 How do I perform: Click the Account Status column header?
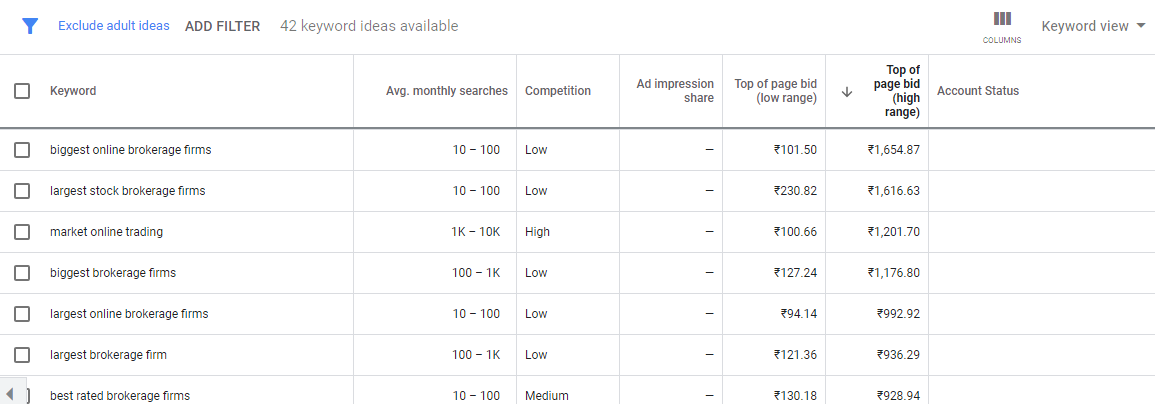coord(978,91)
